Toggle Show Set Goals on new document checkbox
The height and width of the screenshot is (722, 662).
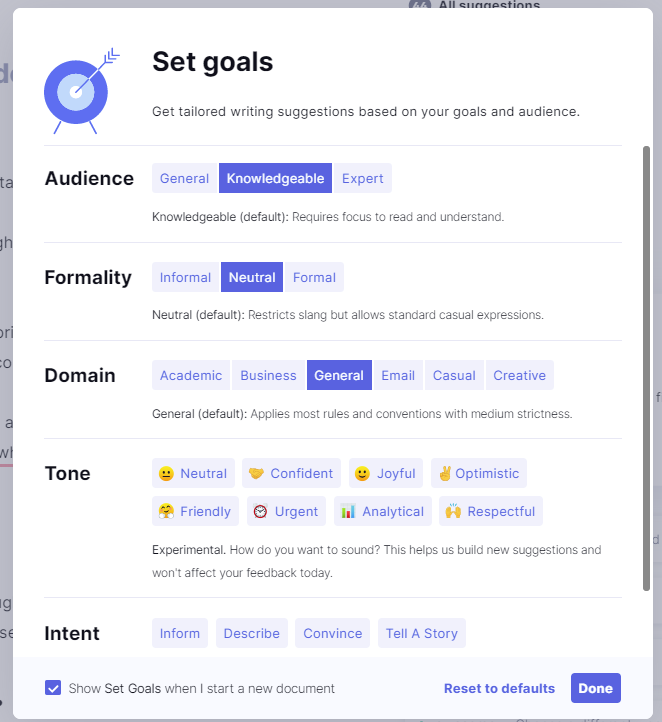click(x=53, y=688)
